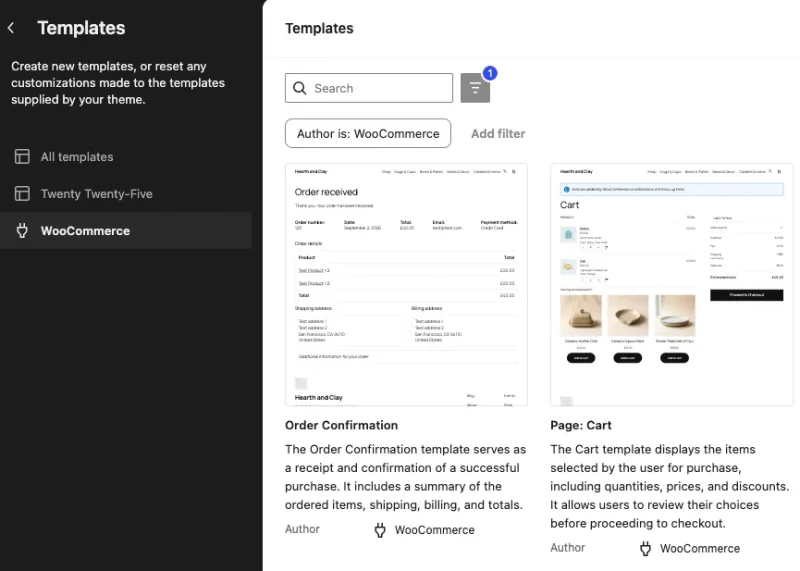Click the Cart template description paragraph

[x=670, y=486]
